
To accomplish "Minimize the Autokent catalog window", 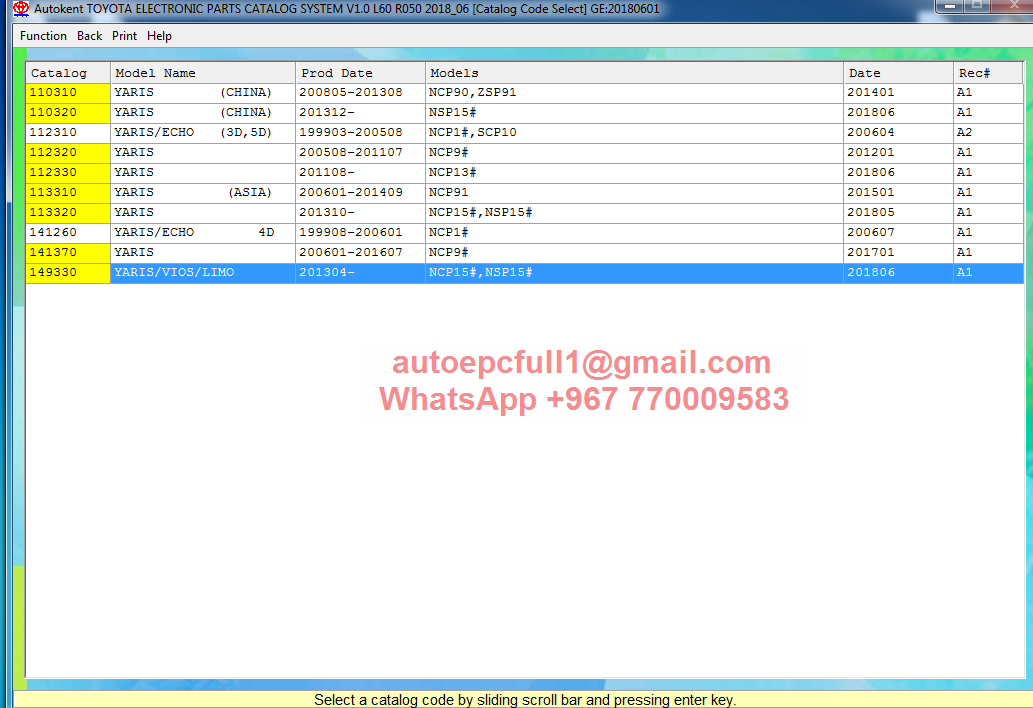I will click(949, 5).
